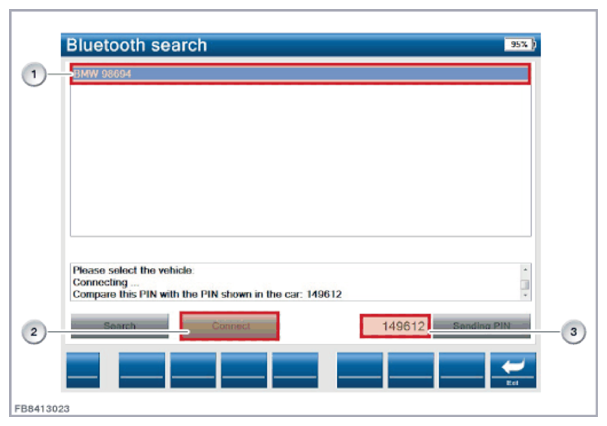Click the PIN field showing 149612

(x=396, y=326)
